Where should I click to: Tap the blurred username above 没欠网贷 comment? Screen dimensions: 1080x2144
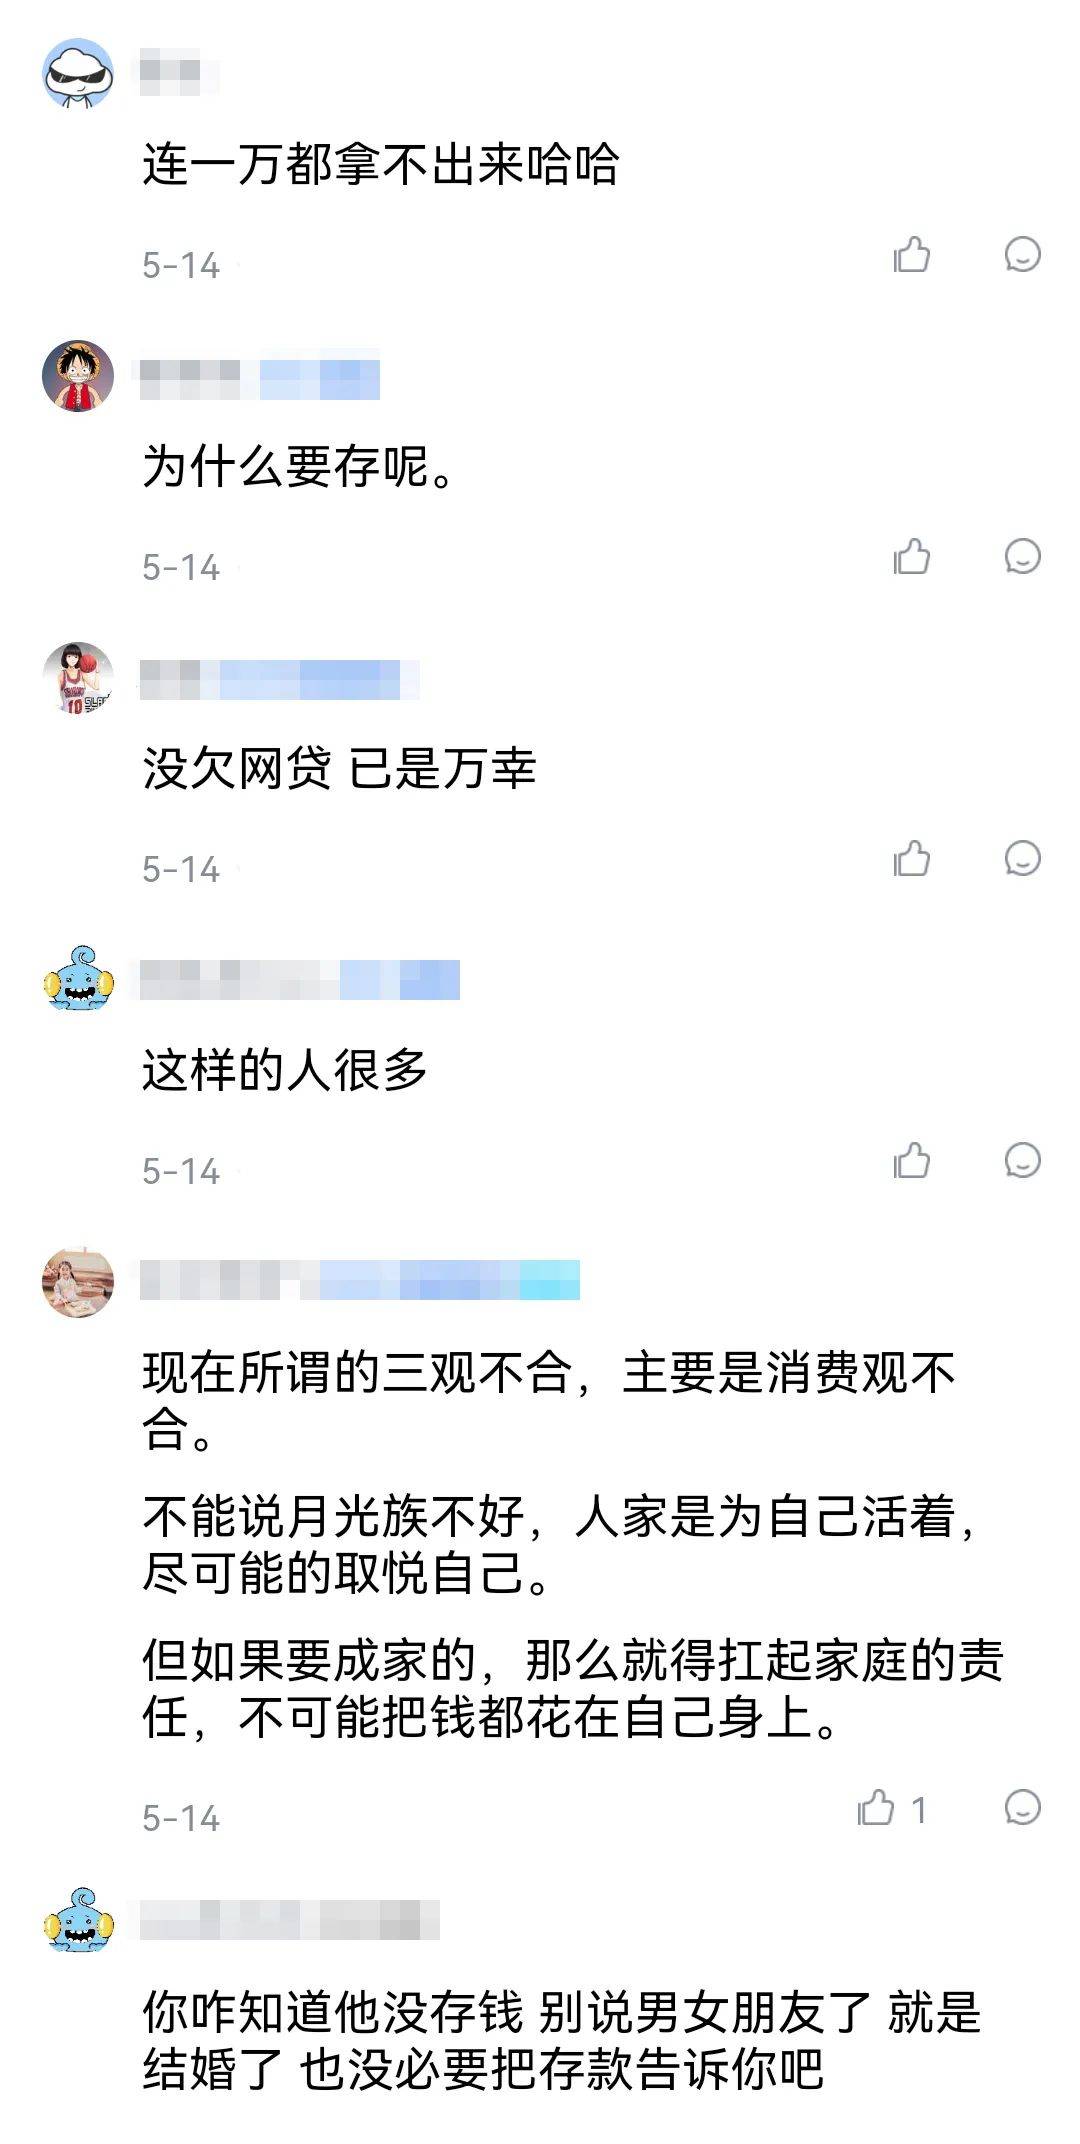click(278, 680)
